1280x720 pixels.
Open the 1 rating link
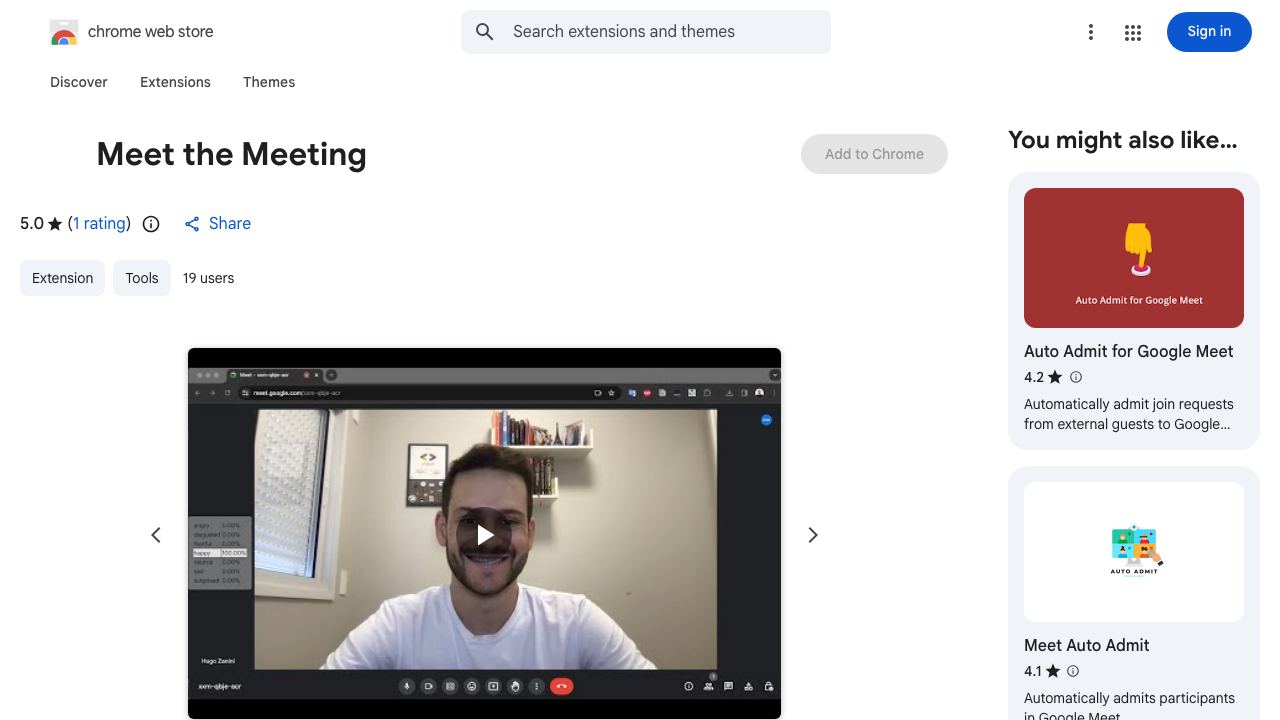99,224
